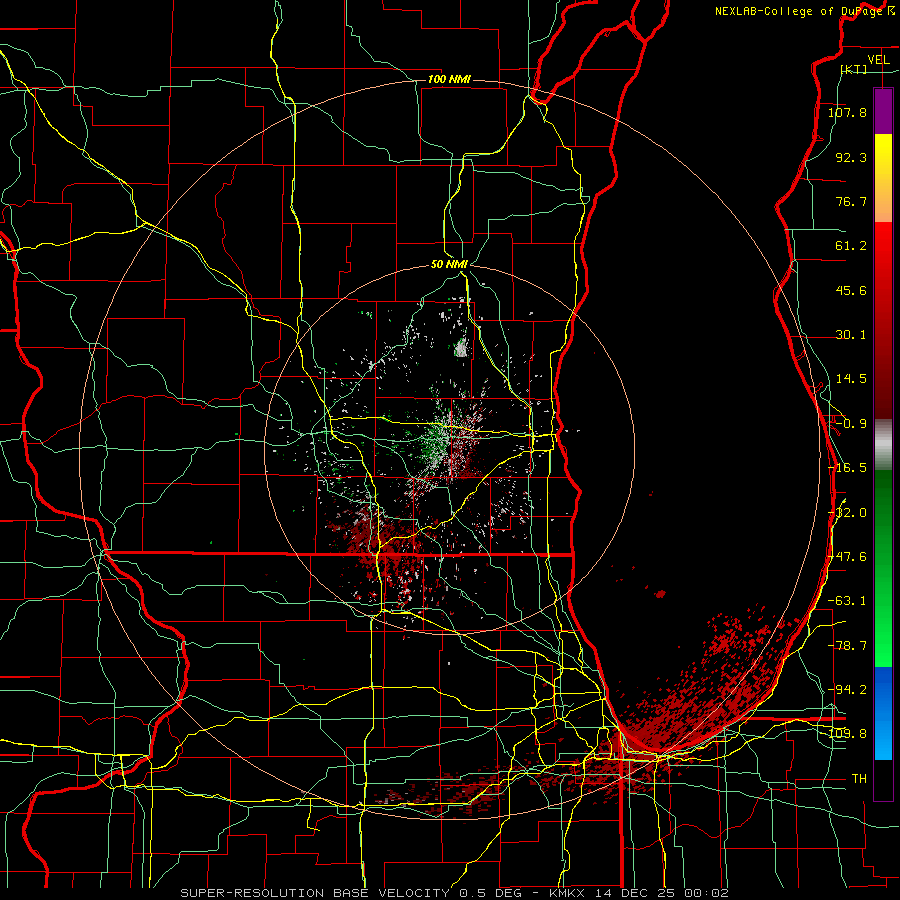The image size is (900, 900).
Task: Click the VEL legend title
Action: 878,60
